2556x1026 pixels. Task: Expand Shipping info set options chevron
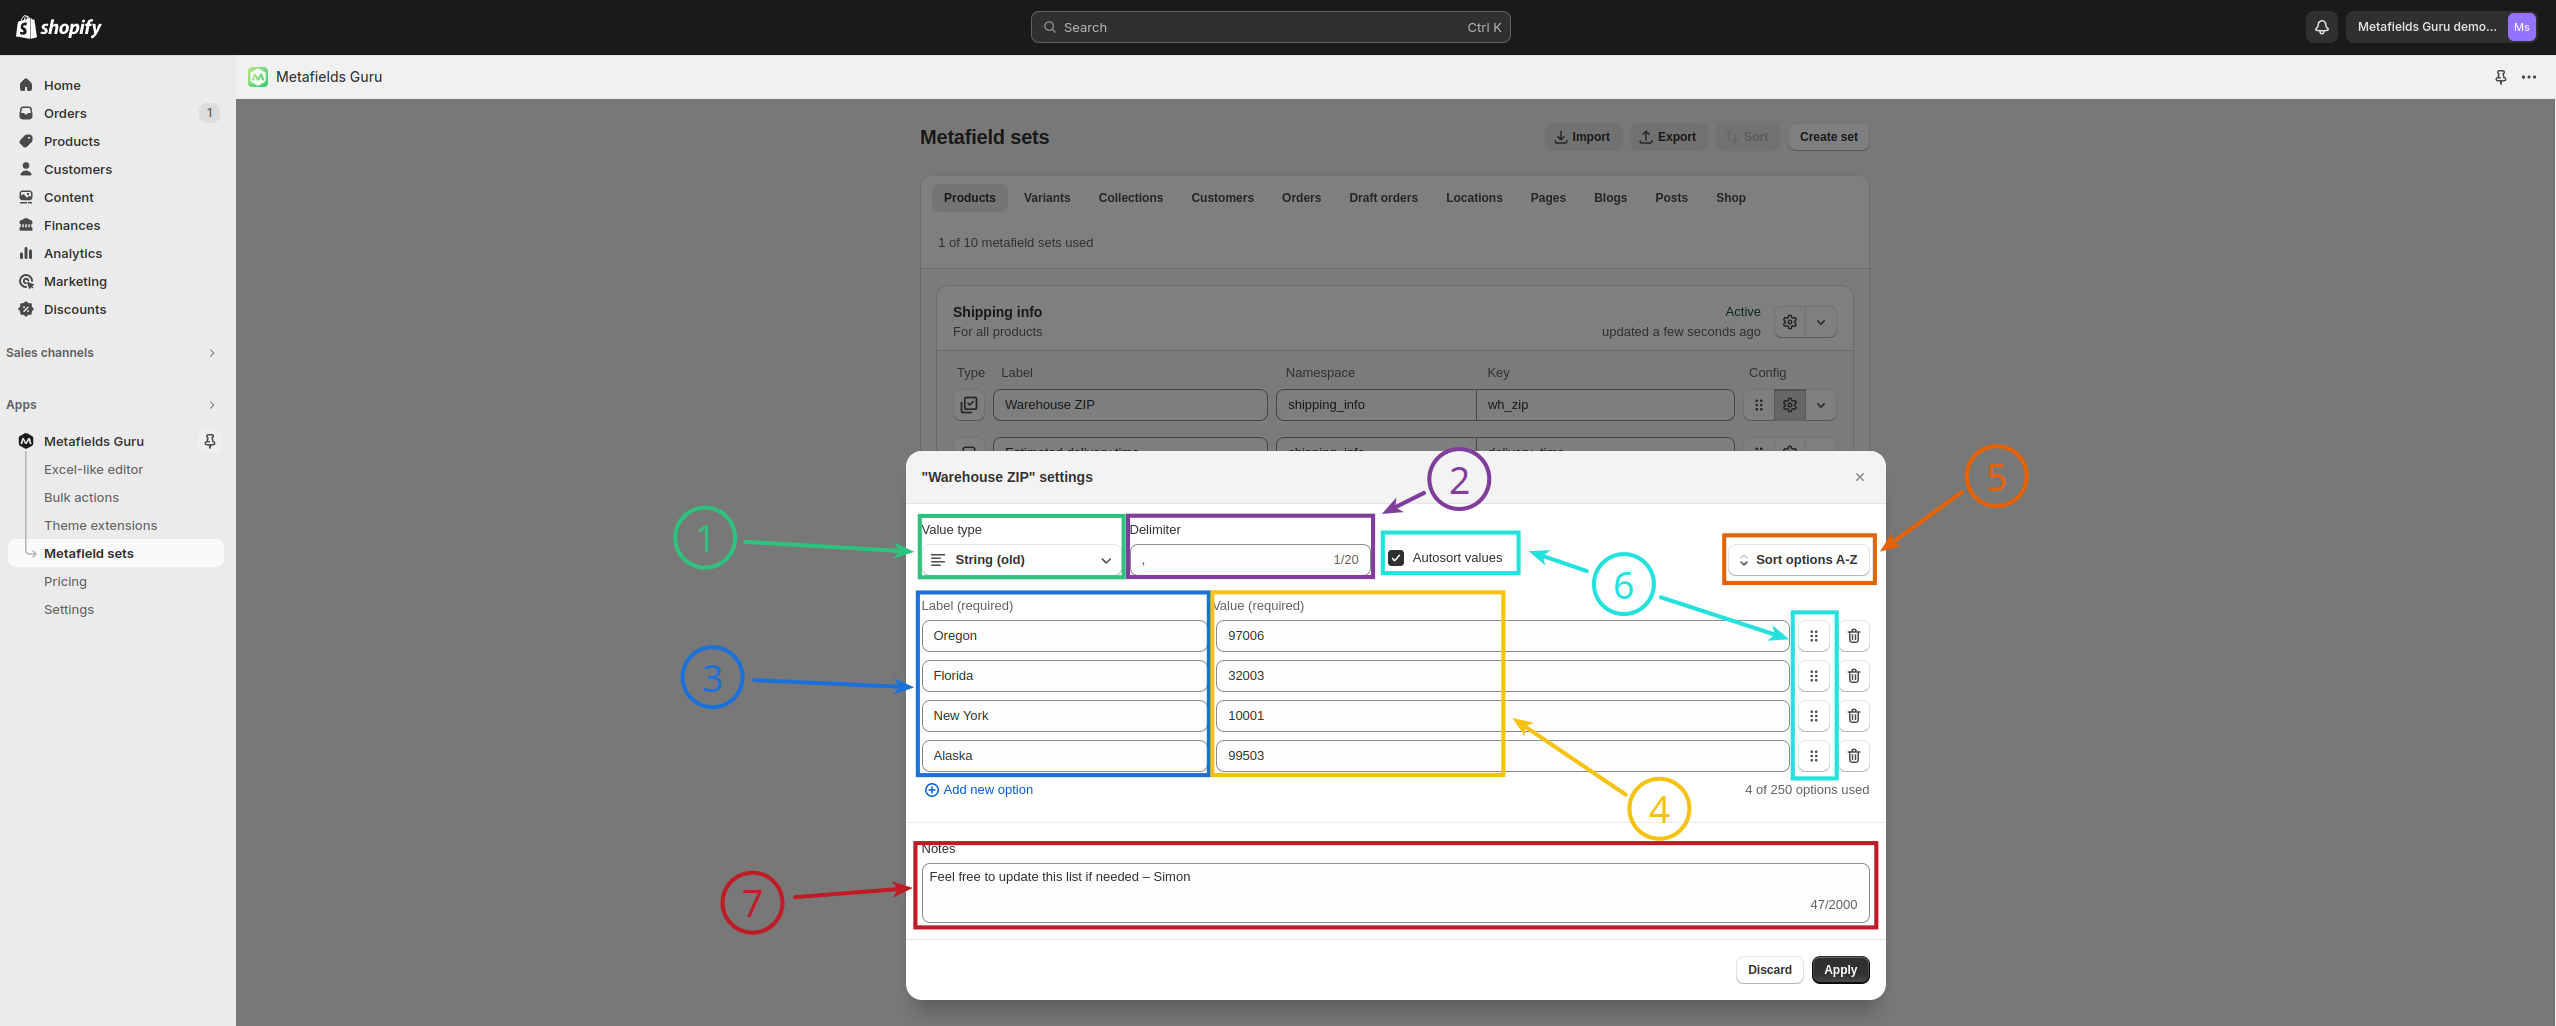point(1821,322)
